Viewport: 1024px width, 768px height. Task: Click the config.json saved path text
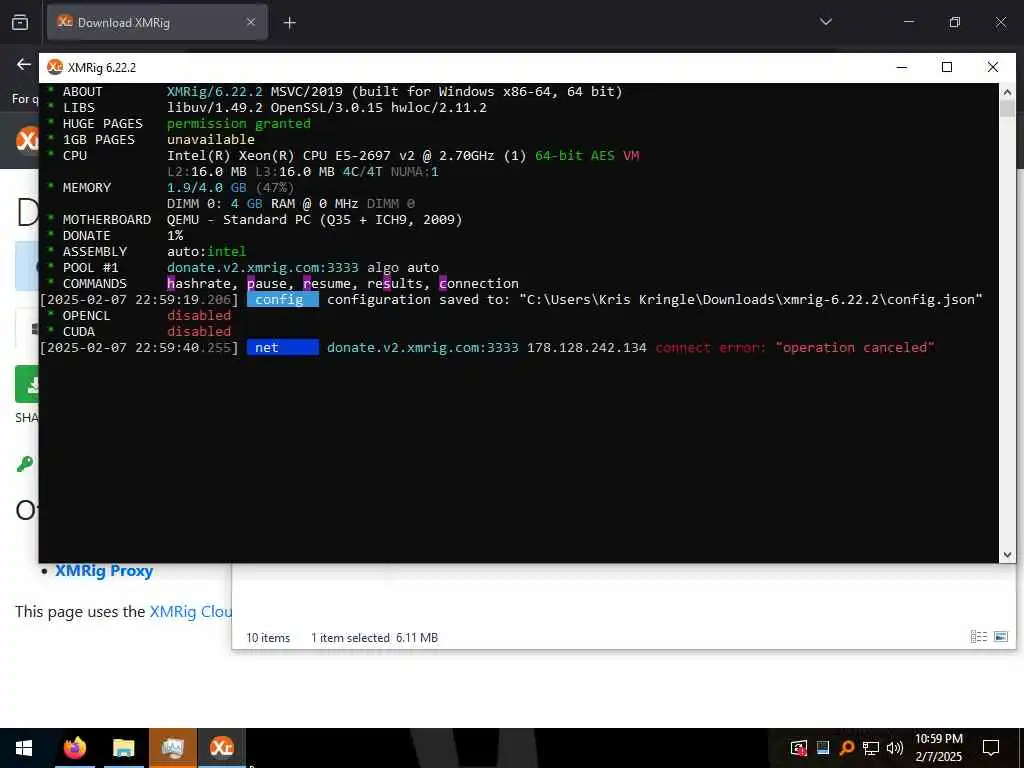750,300
